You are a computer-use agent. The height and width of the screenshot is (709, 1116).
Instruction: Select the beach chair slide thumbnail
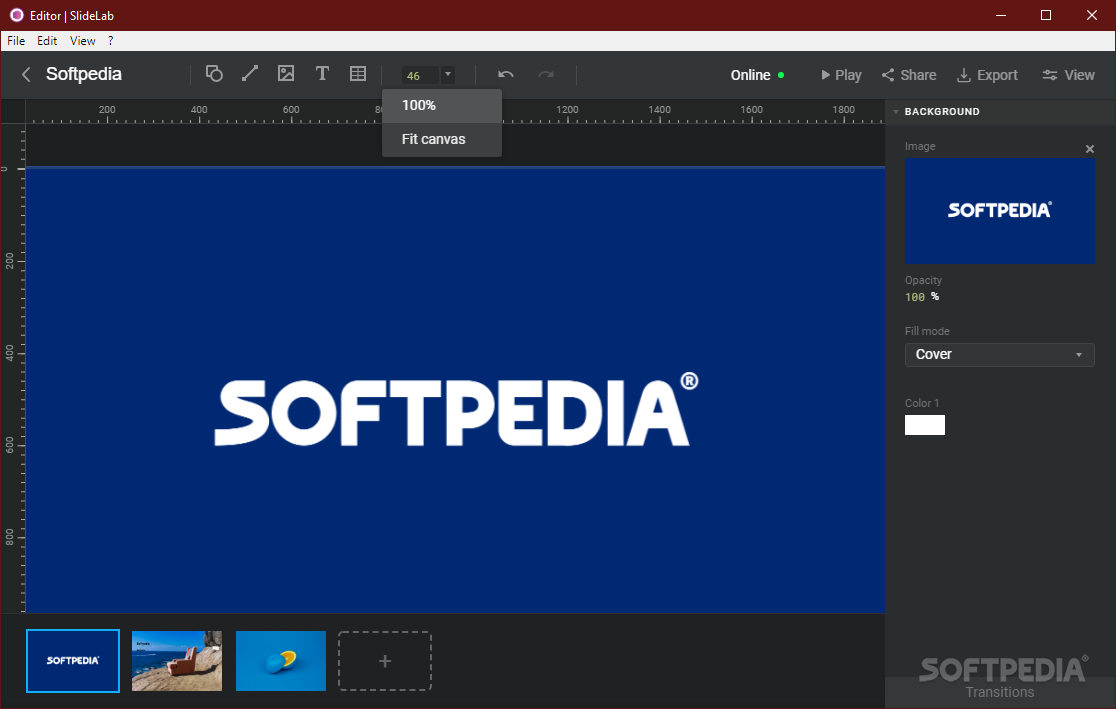(177, 661)
